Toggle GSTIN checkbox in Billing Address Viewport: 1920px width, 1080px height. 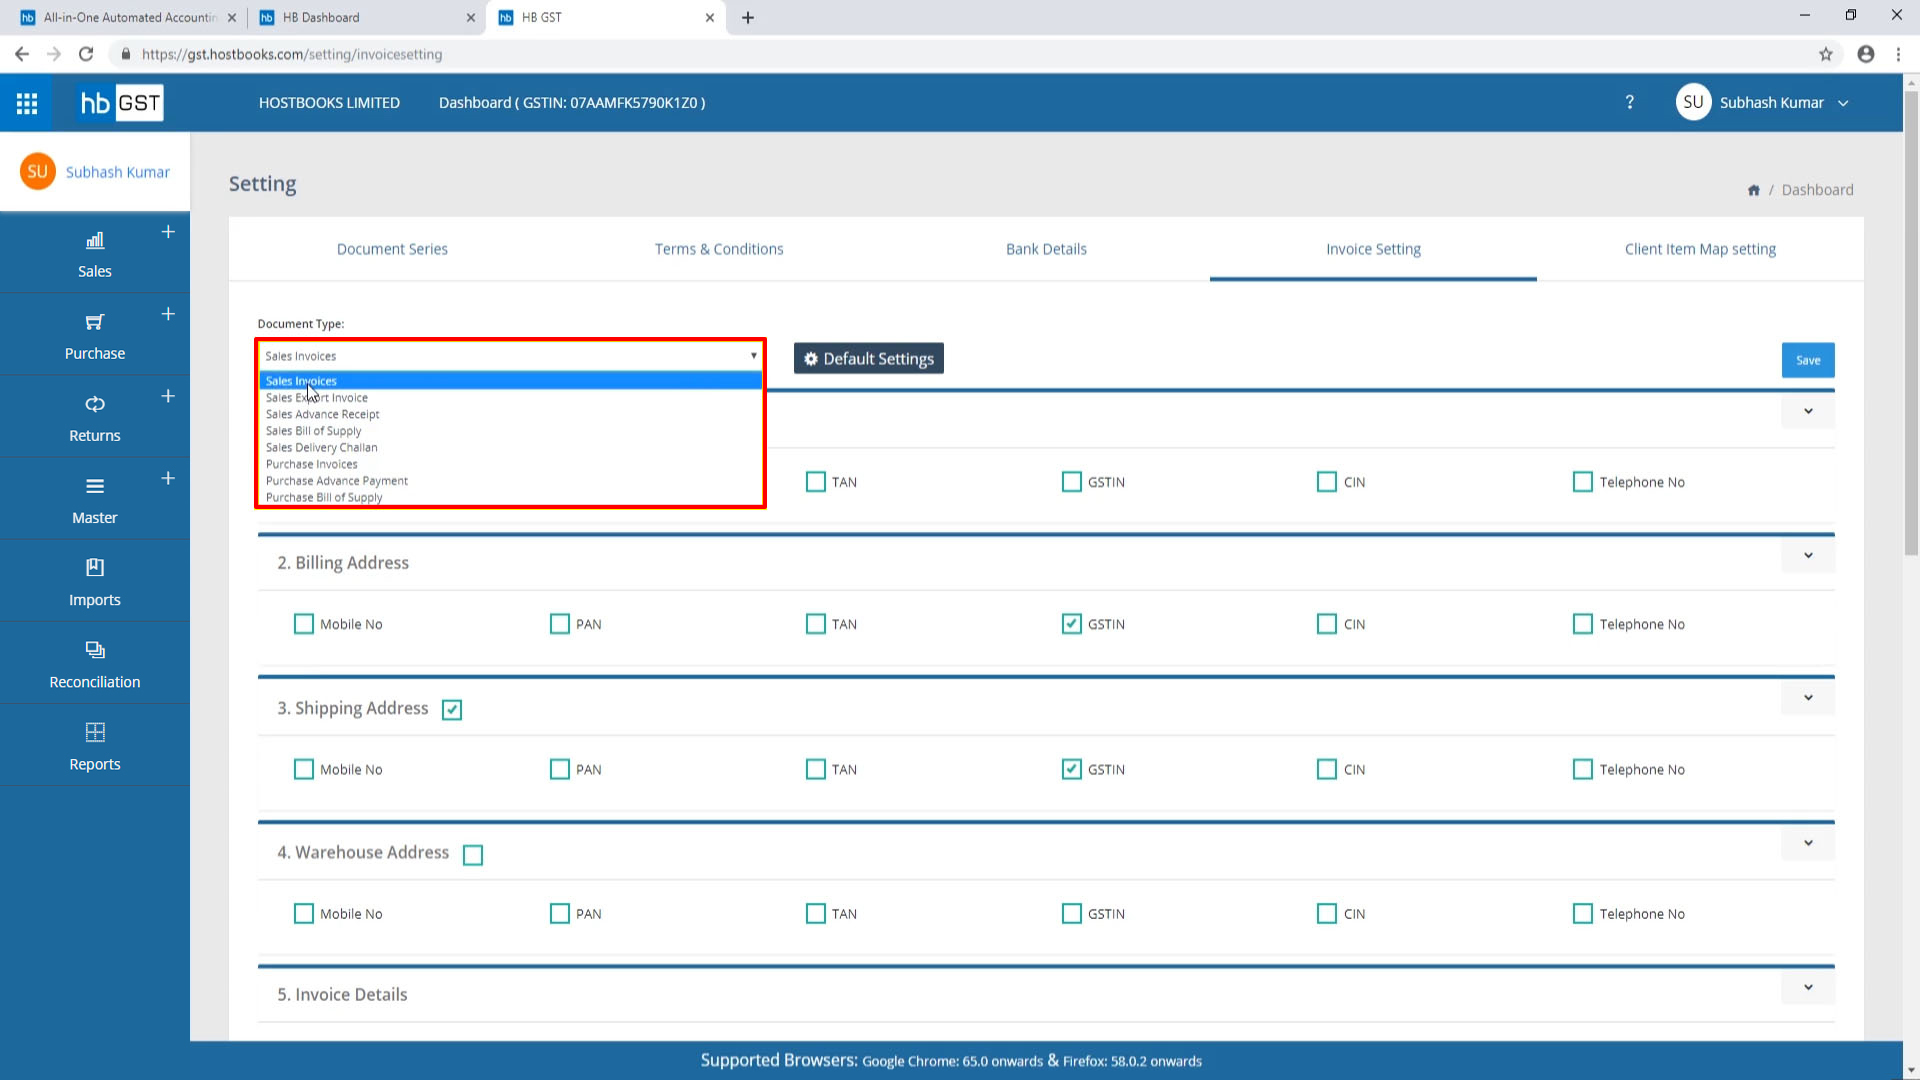coord(1071,624)
